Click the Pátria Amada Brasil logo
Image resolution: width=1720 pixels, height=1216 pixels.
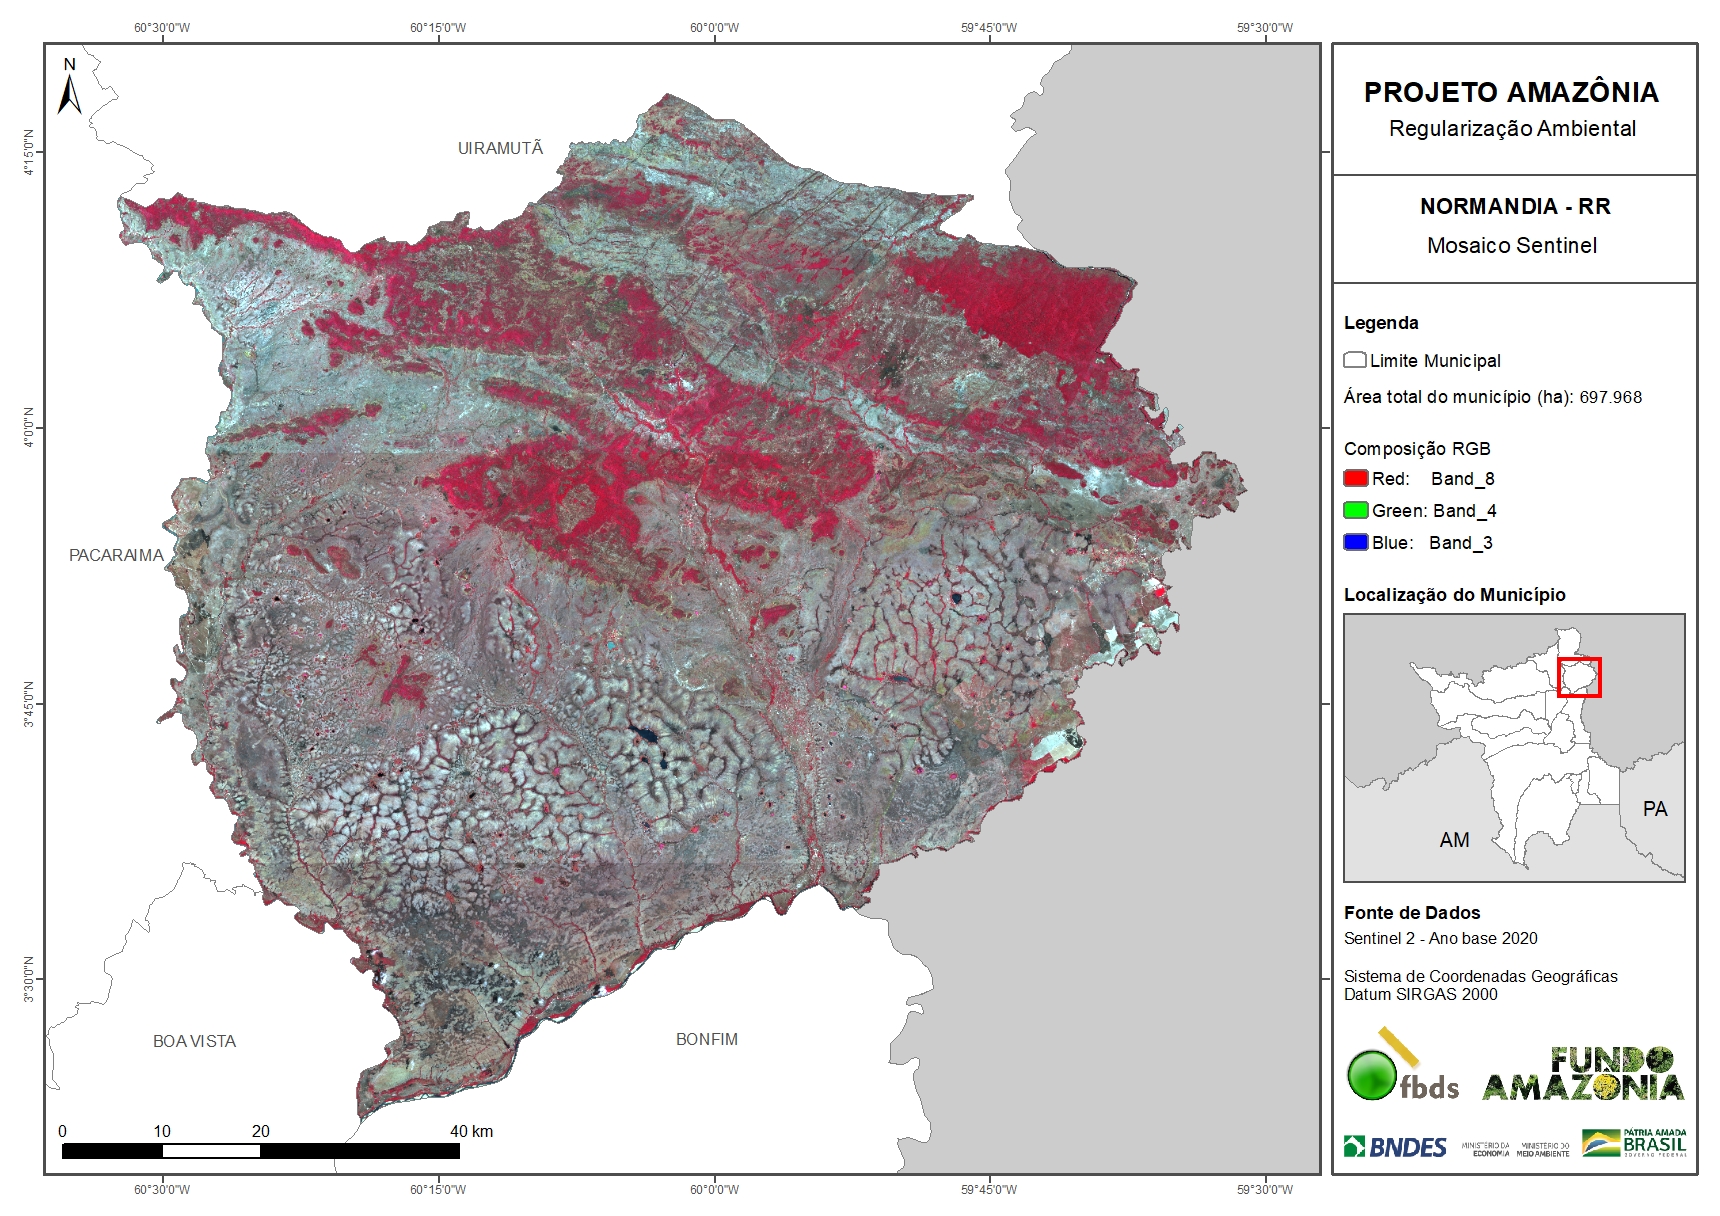(x=1634, y=1143)
